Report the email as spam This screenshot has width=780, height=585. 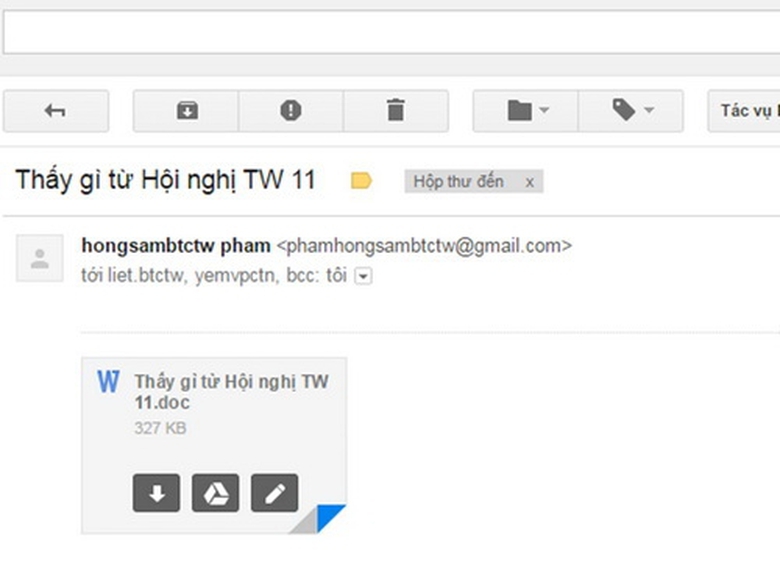pos(291,111)
